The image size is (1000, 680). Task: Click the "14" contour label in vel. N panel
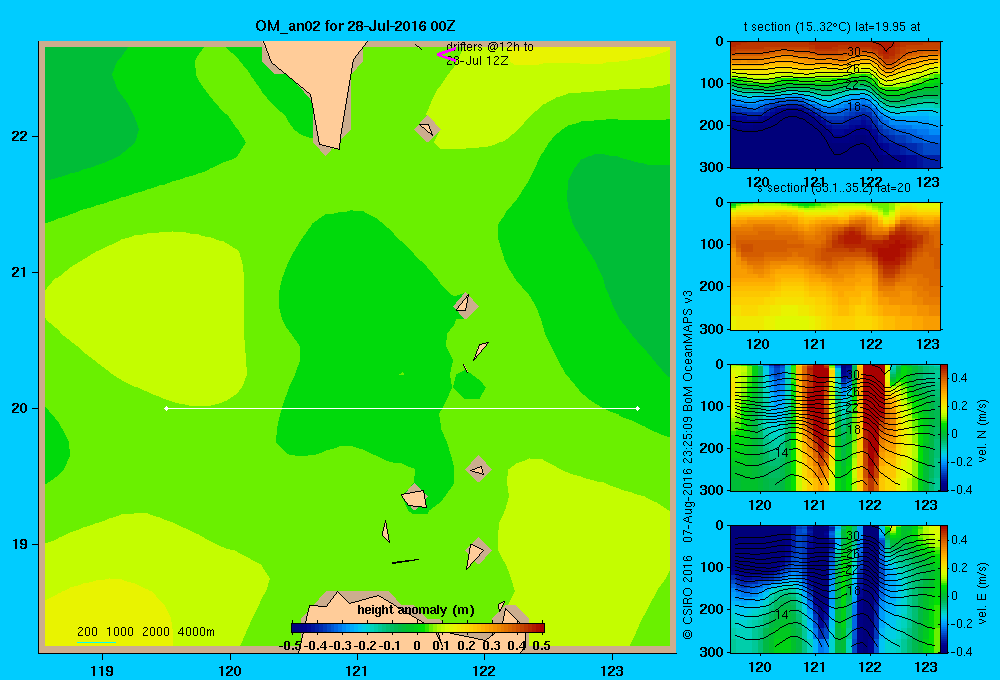(782, 452)
